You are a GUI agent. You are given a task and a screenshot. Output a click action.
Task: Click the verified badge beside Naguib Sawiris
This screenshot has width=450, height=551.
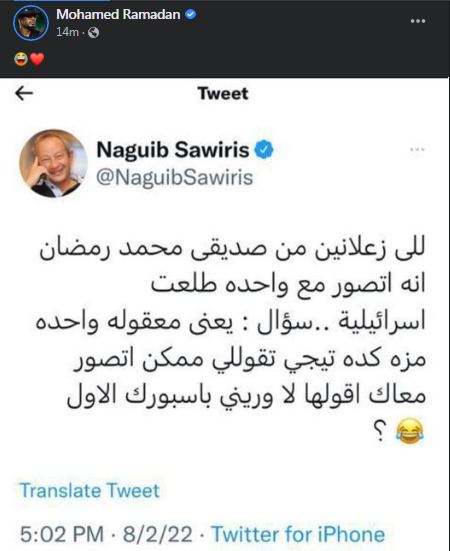tap(264, 150)
